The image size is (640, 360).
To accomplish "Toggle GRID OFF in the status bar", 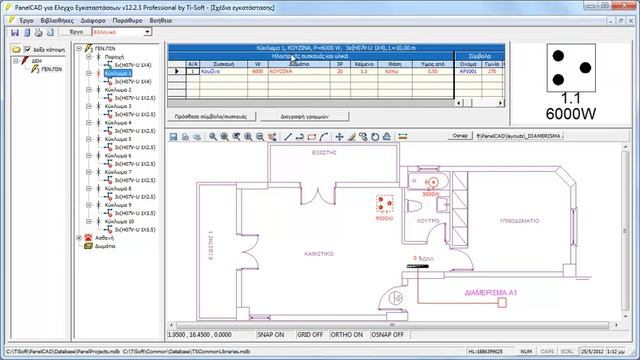I will coord(310,335).
